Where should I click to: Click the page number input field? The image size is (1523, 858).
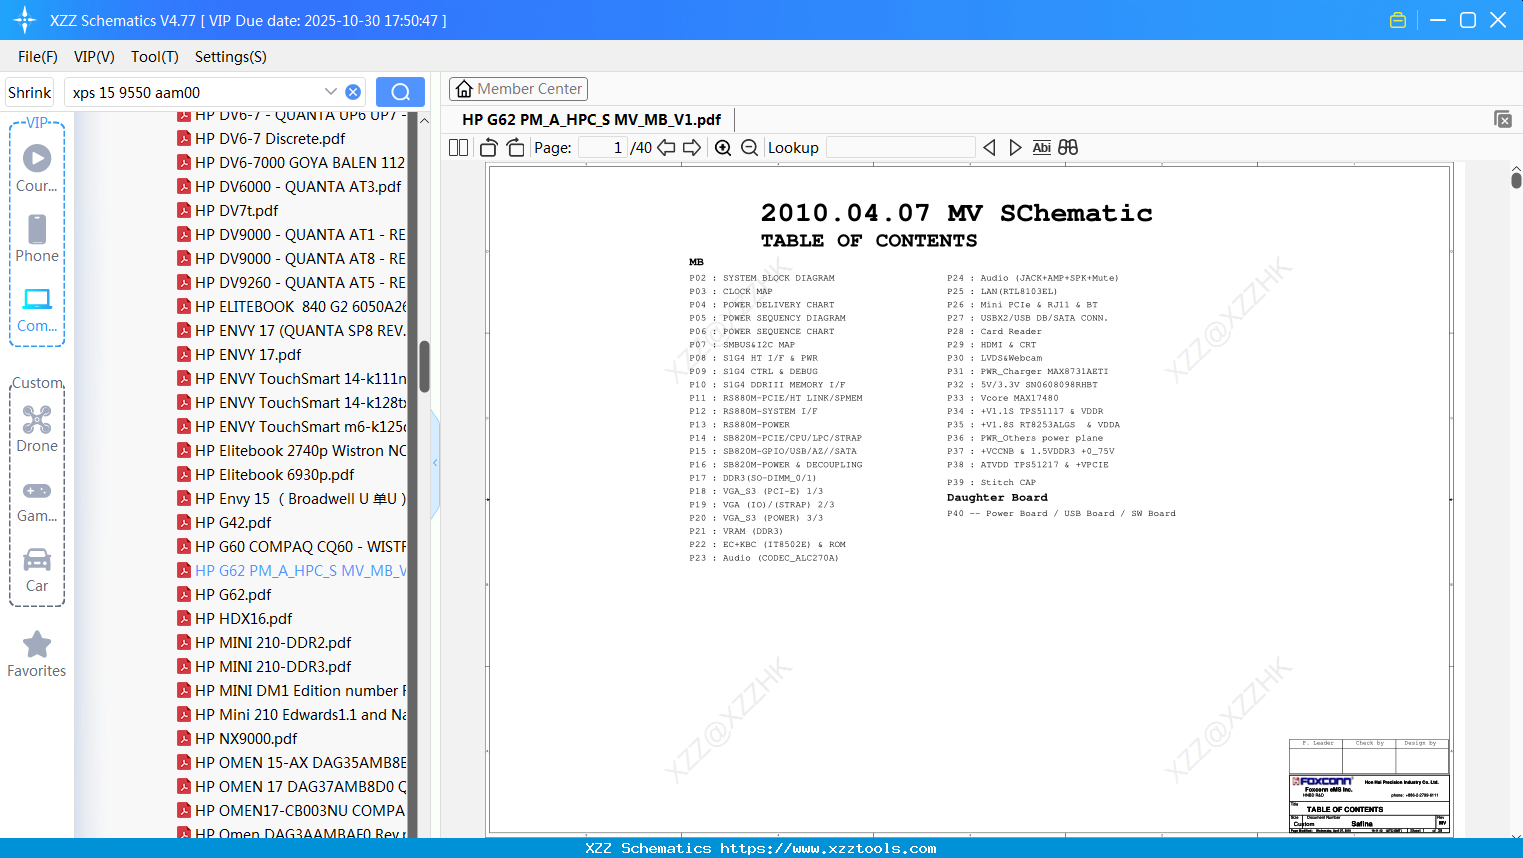click(x=603, y=148)
